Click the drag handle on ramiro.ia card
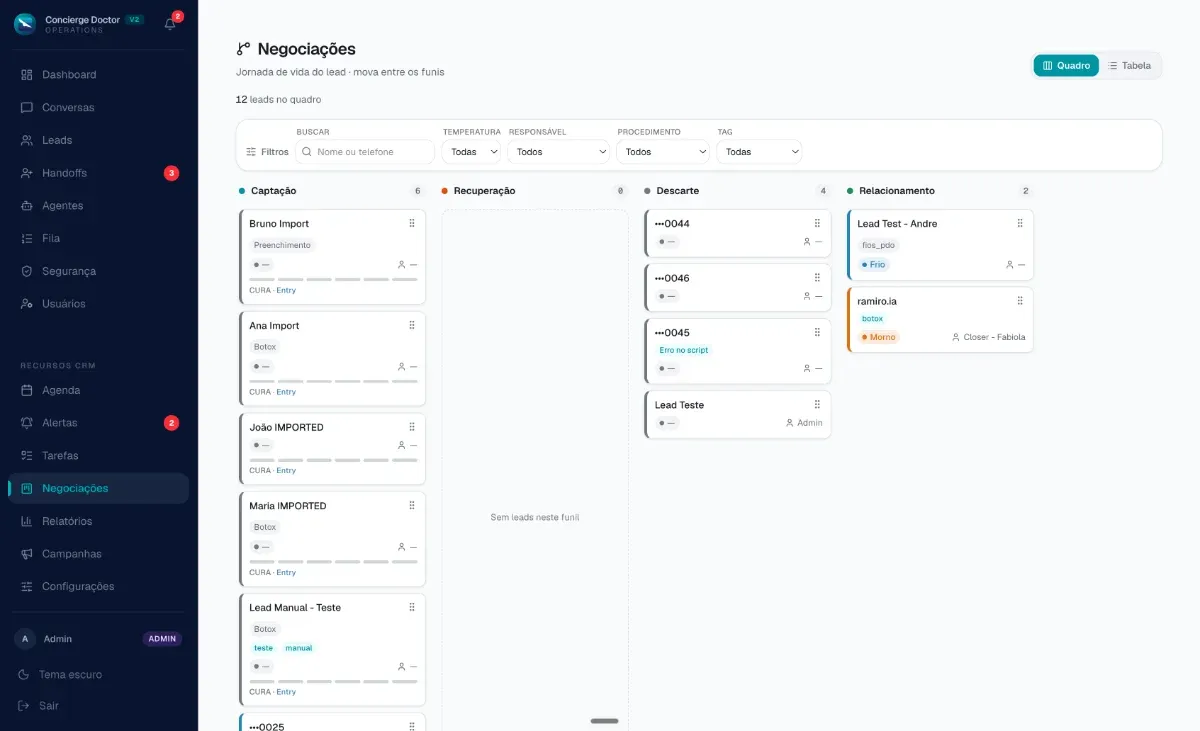 pos(1020,300)
